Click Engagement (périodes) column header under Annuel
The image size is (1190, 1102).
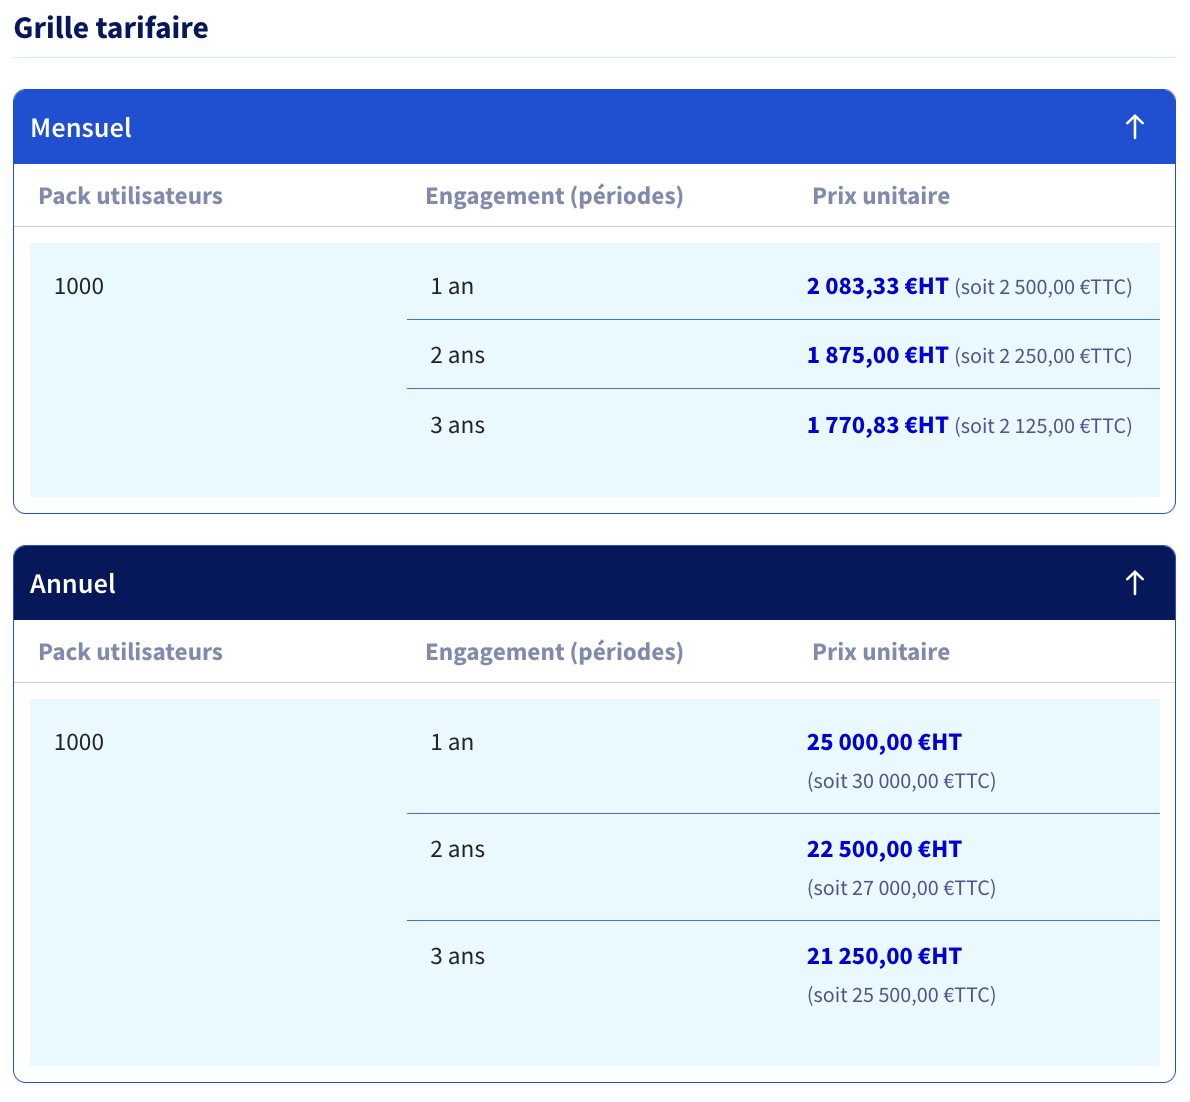(554, 652)
